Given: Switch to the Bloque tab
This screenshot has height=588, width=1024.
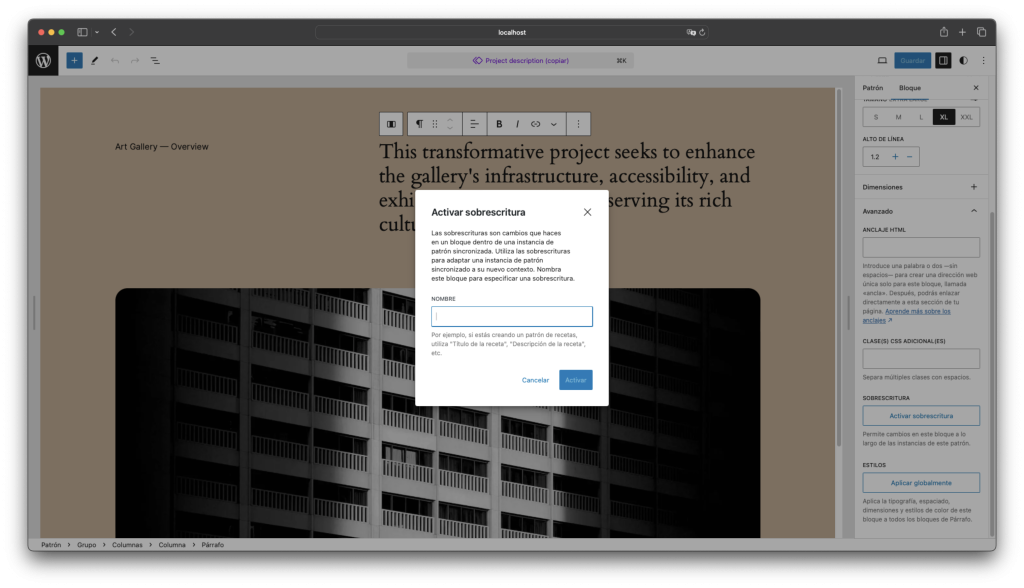Looking at the screenshot, I should click(910, 88).
